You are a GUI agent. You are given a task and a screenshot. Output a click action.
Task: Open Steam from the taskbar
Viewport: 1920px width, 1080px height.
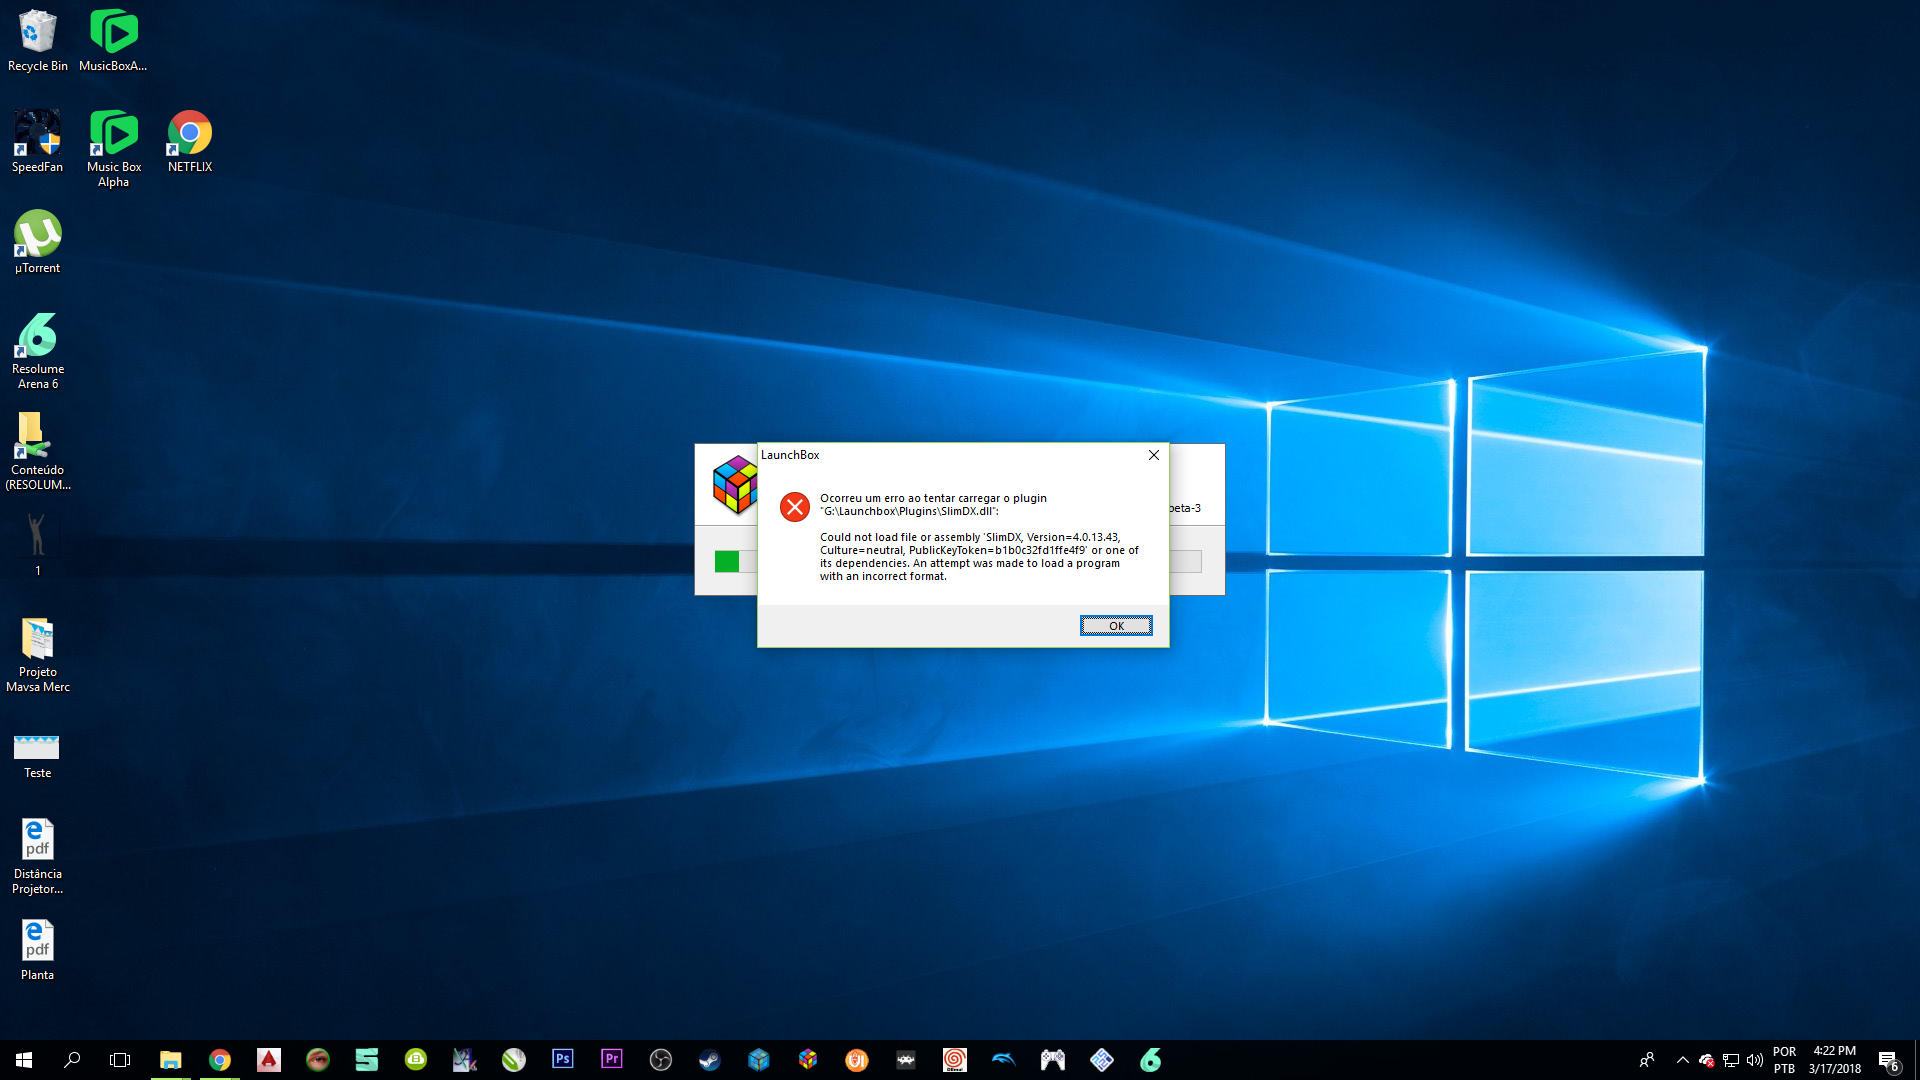click(710, 1059)
